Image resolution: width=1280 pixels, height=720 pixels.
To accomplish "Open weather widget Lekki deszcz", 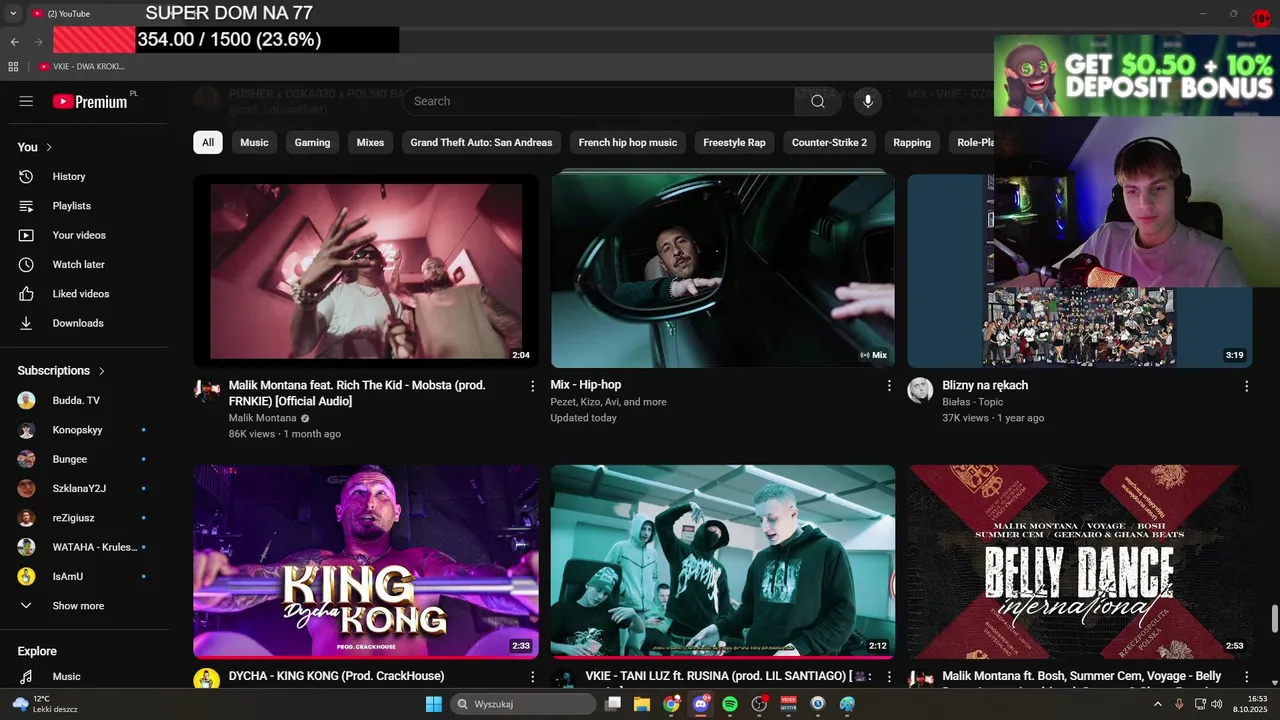I will tap(46, 704).
